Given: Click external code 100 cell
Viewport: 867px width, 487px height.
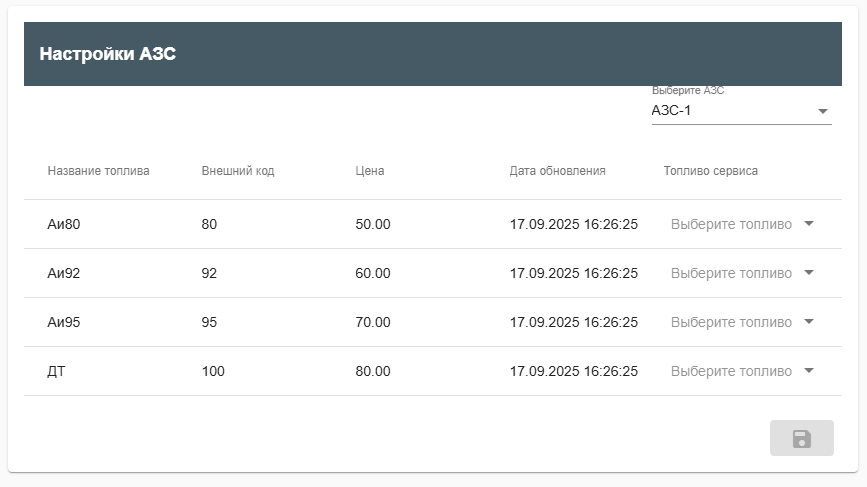Looking at the screenshot, I should coord(213,371).
